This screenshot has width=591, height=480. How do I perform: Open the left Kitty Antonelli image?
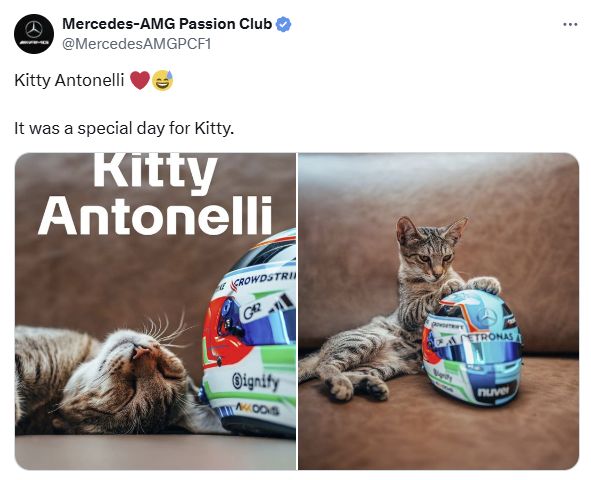point(155,311)
